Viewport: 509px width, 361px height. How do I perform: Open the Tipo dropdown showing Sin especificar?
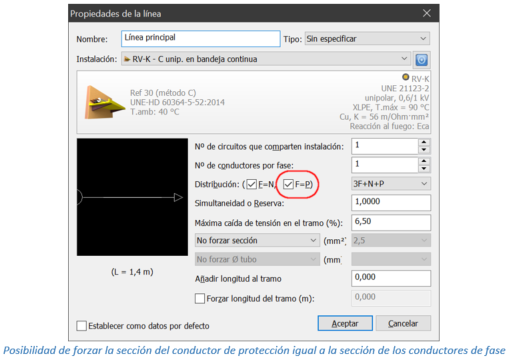click(367, 39)
